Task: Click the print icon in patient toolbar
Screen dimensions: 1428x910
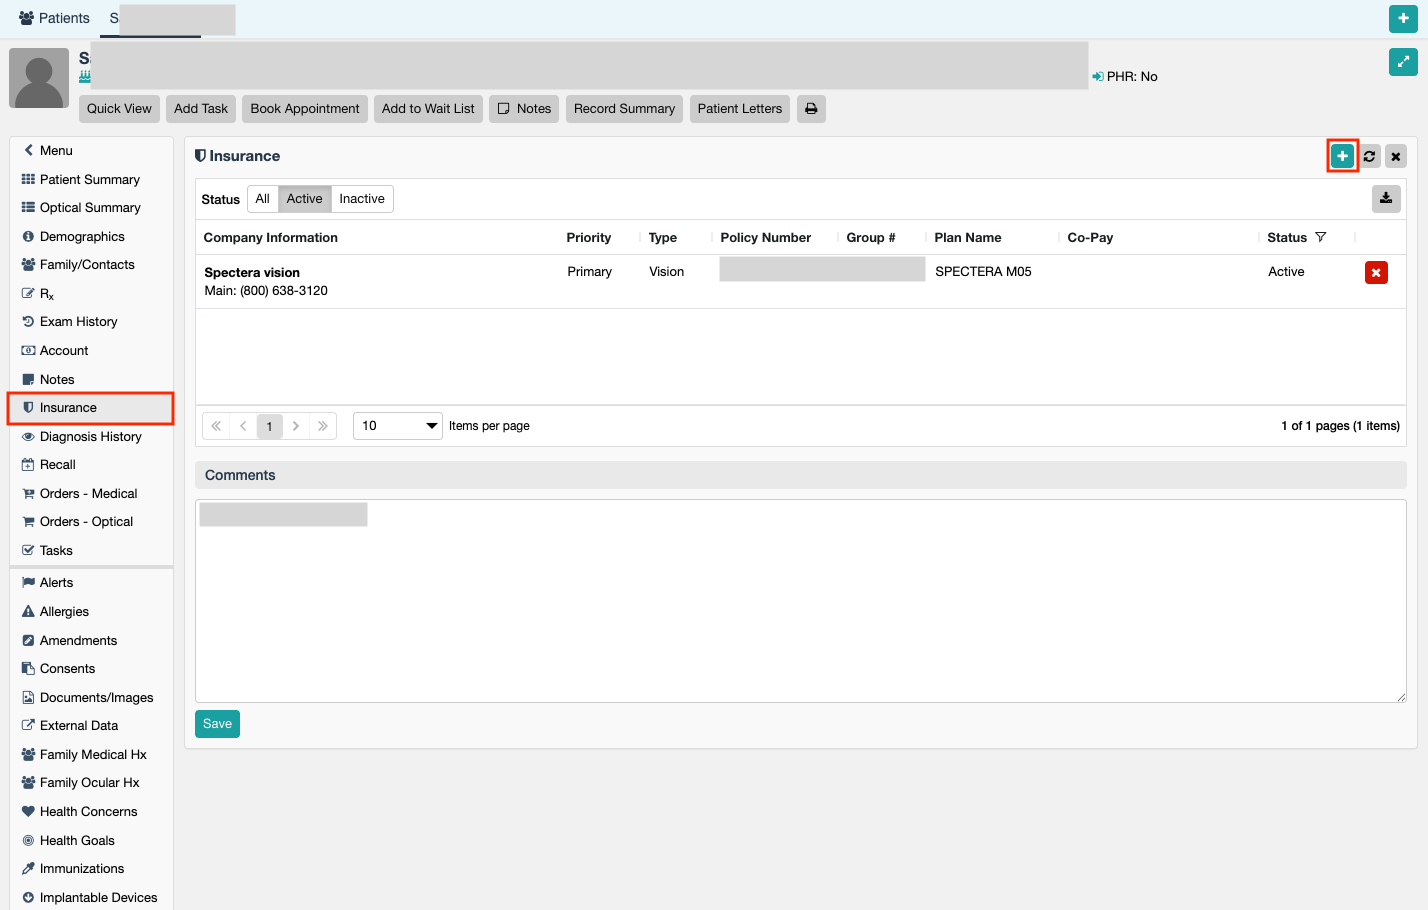Action: pos(811,109)
